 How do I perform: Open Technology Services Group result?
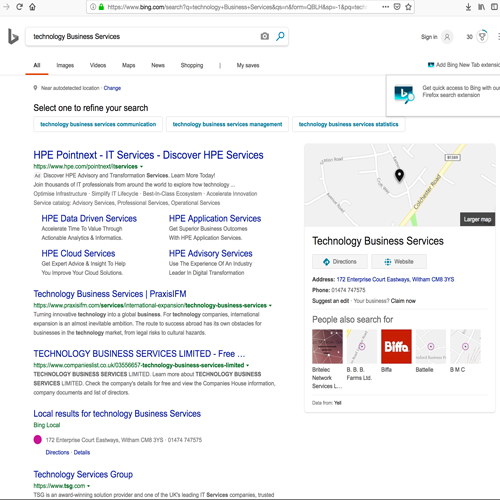(x=83, y=474)
